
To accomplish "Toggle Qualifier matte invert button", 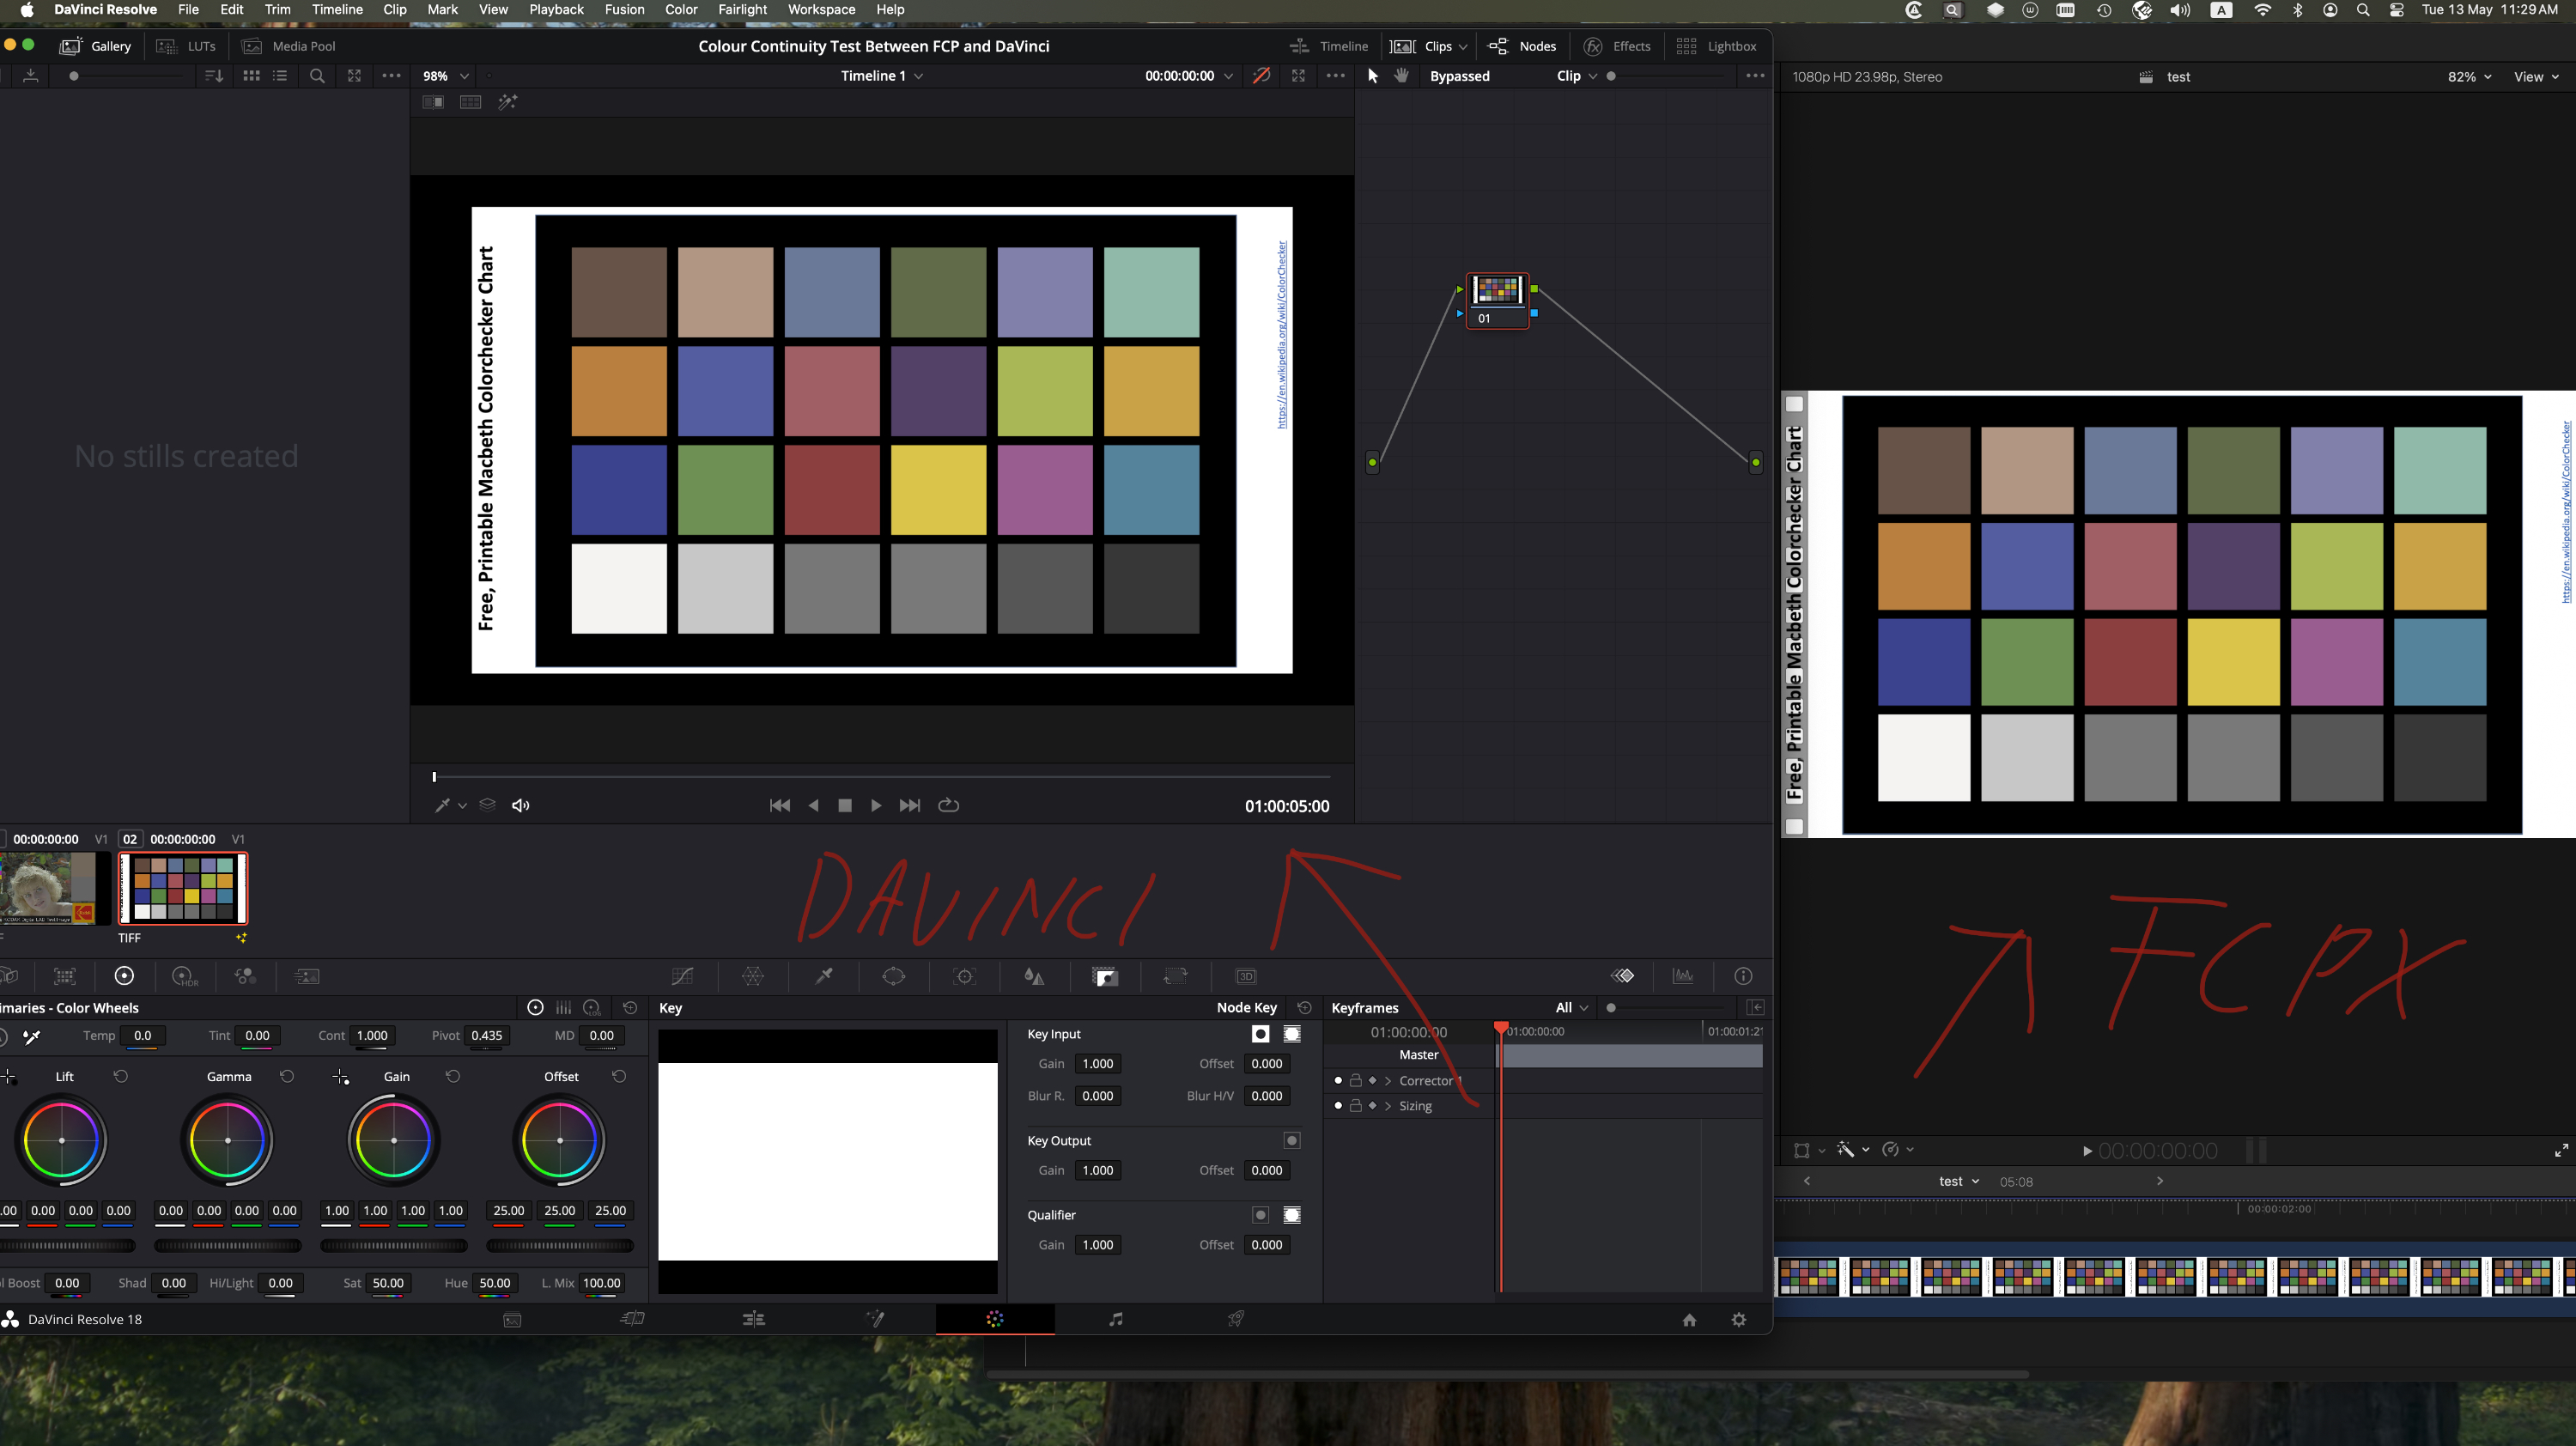I will tap(1260, 1215).
